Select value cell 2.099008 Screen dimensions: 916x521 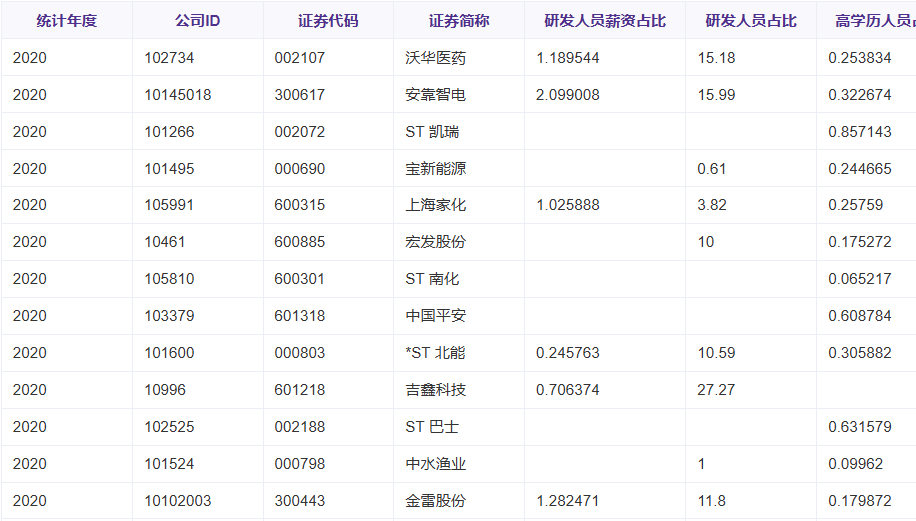pos(605,95)
